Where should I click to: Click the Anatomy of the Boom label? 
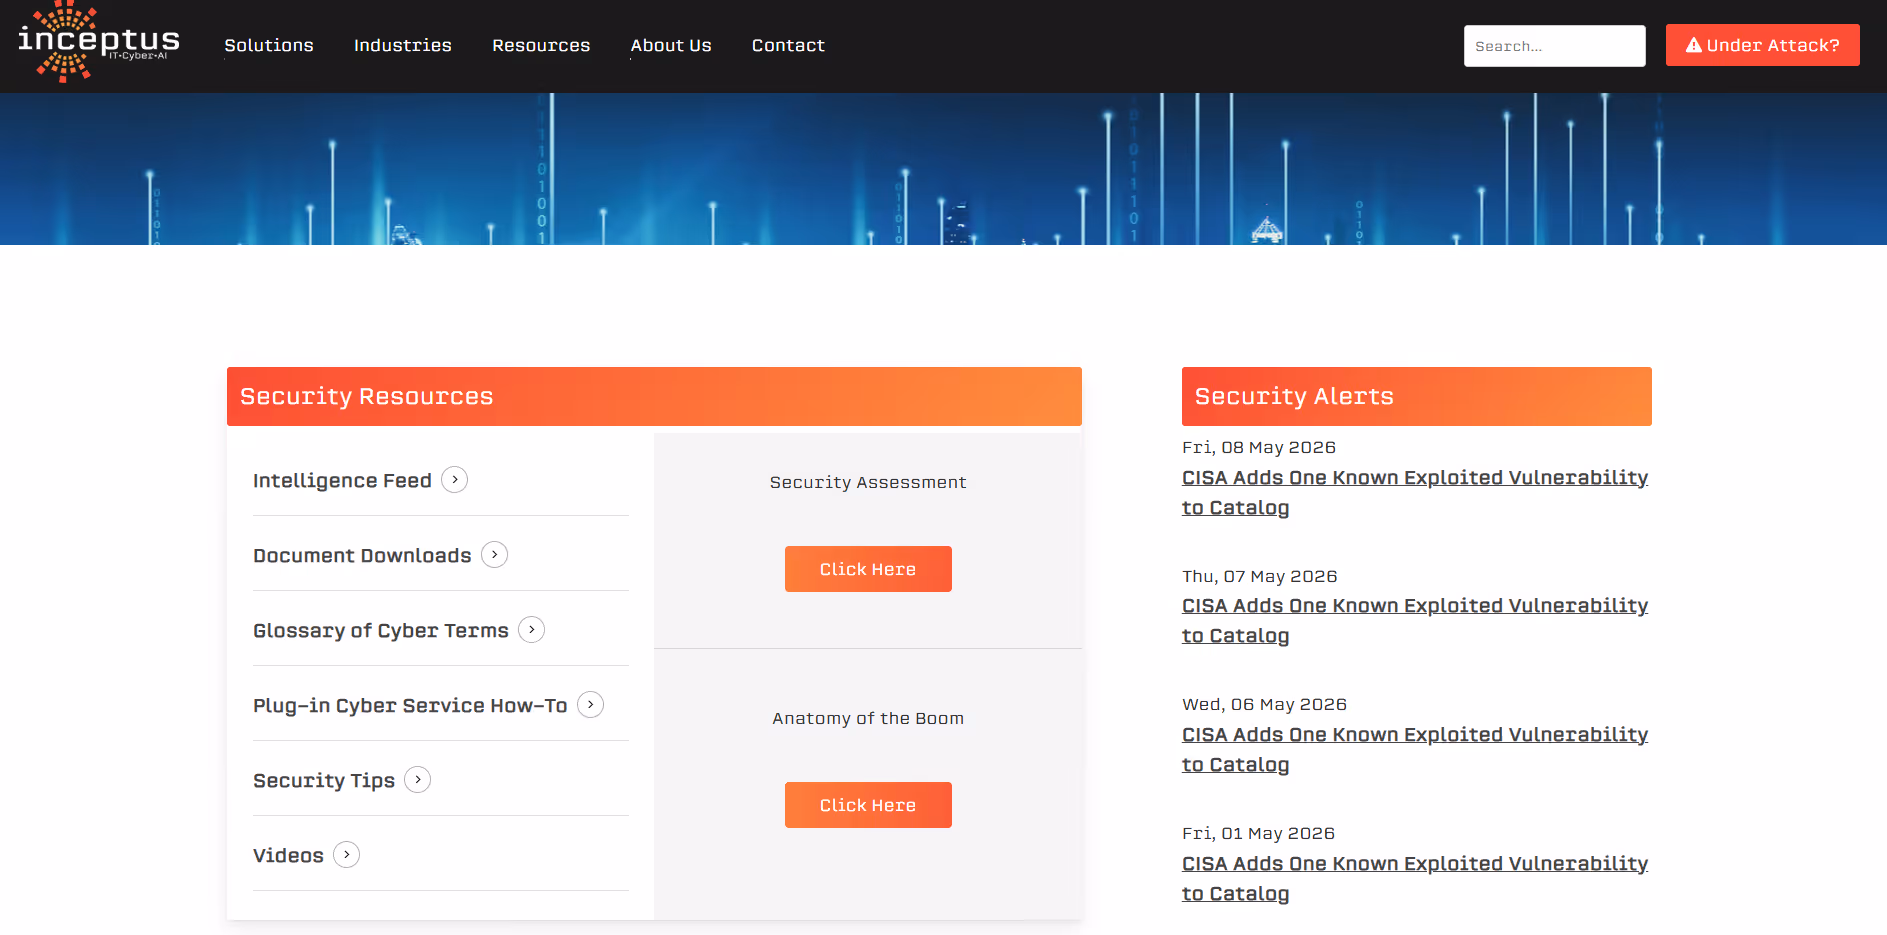click(868, 719)
